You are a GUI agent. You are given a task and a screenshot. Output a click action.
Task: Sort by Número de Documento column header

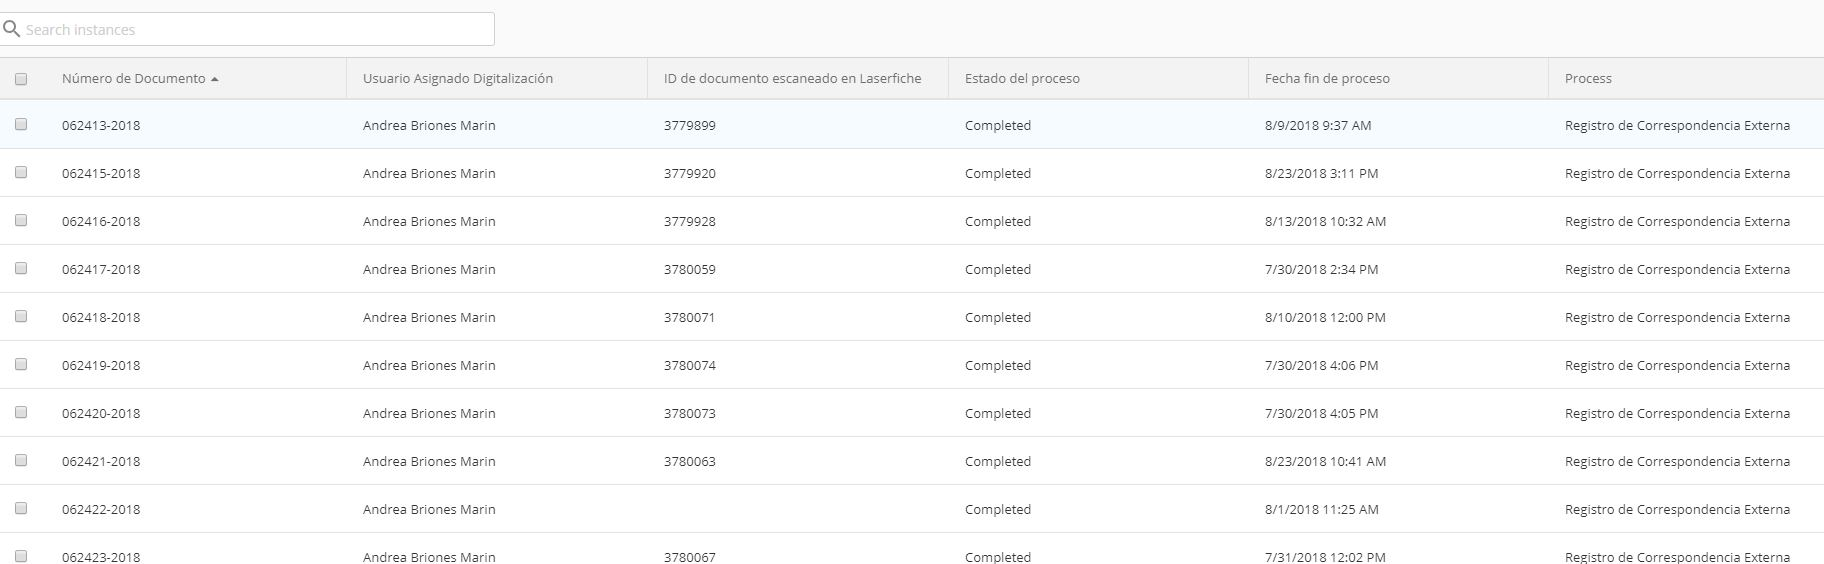(x=133, y=78)
